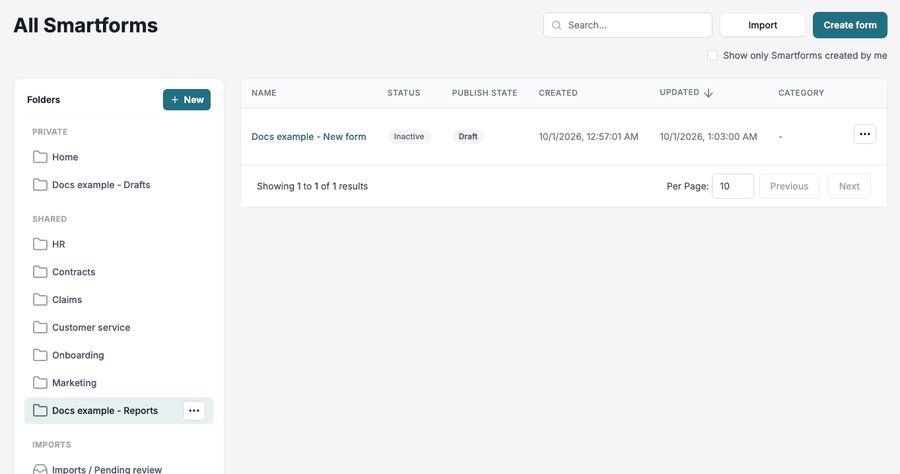Click the Draft publish state badge
The width and height of the screenshot is (900, 474).
pos(468,137)
